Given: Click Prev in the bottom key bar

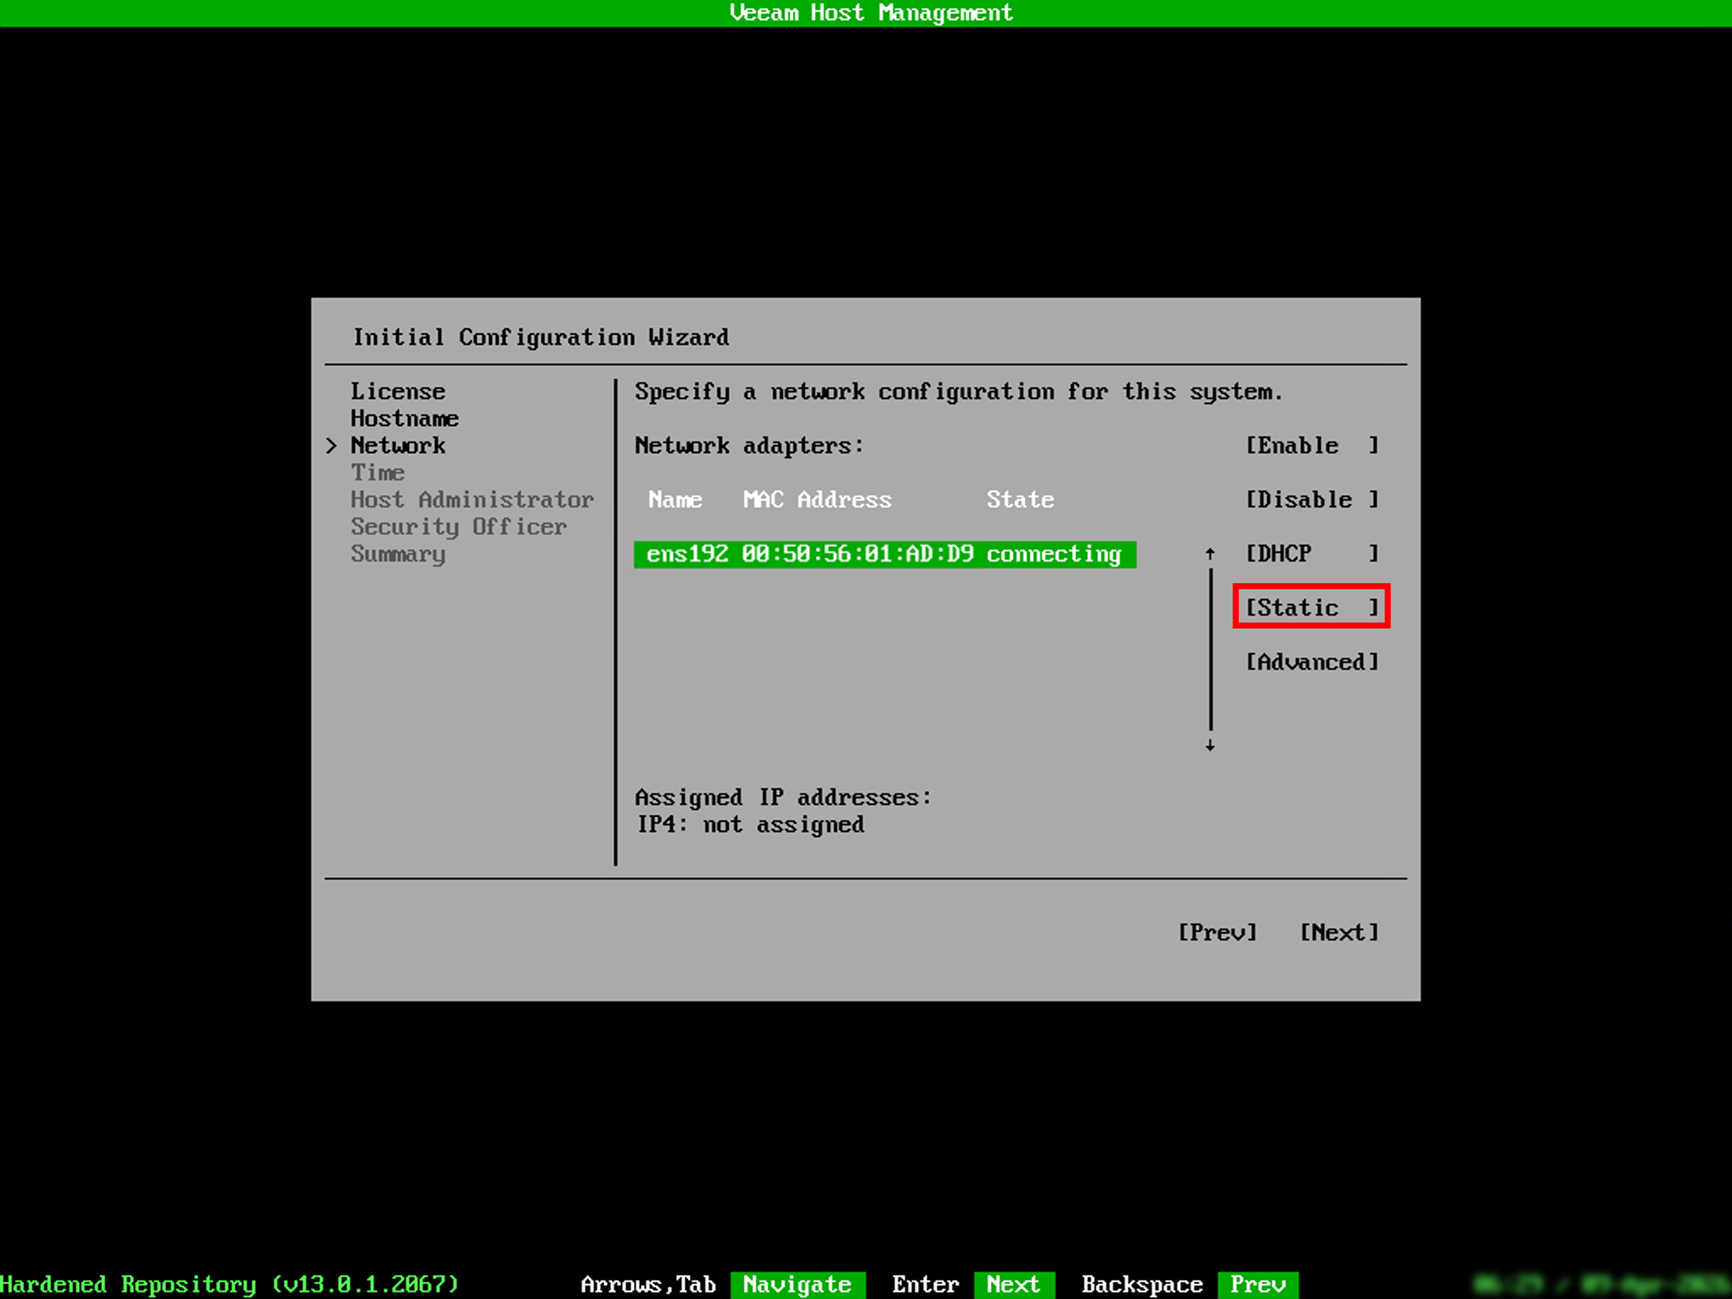Looking at the screenshot, I should [x=1257, y=1284].
